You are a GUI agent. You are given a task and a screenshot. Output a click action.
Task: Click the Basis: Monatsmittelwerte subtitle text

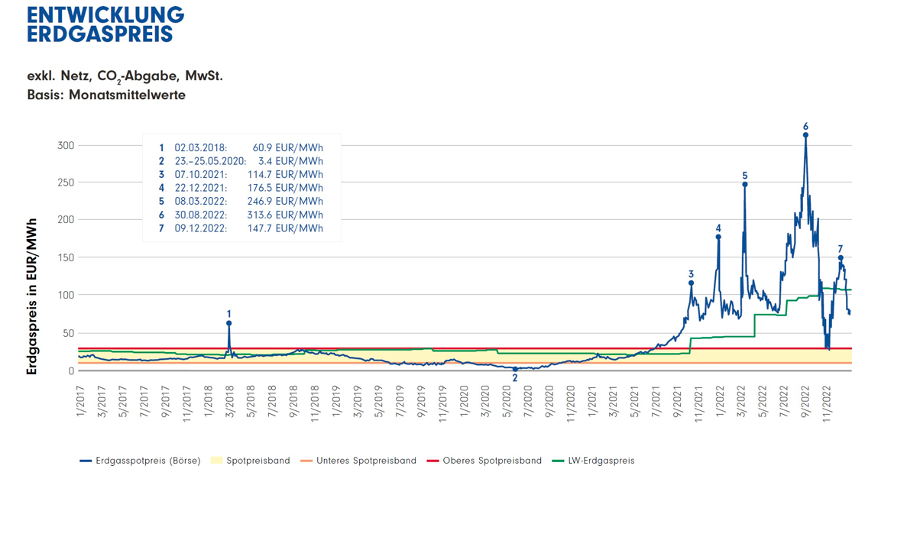tap(106, 95)
